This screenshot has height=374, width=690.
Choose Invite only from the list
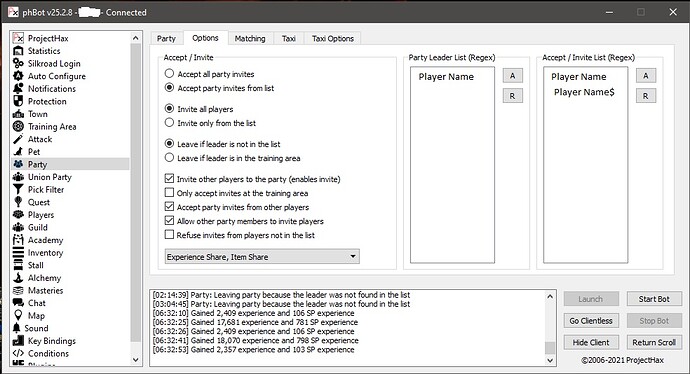coord(169,123)
